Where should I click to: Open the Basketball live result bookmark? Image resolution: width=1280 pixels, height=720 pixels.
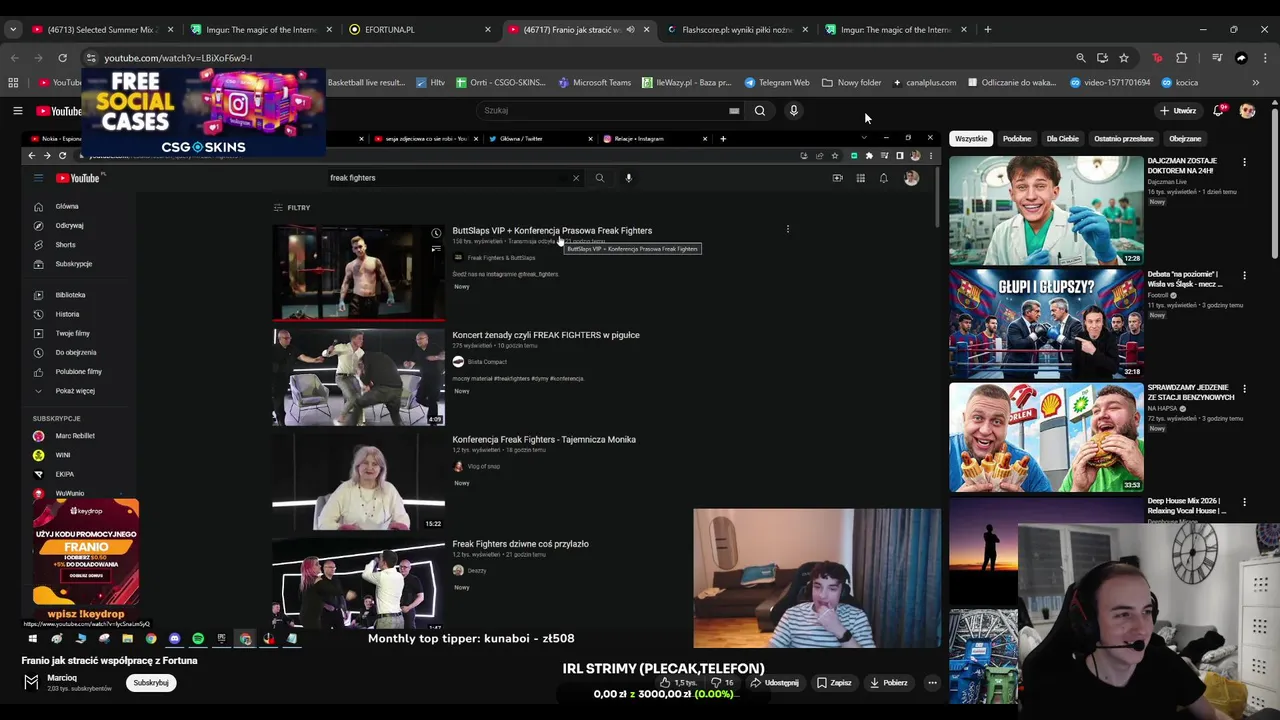pyautogui.click(x=366, y=83)
